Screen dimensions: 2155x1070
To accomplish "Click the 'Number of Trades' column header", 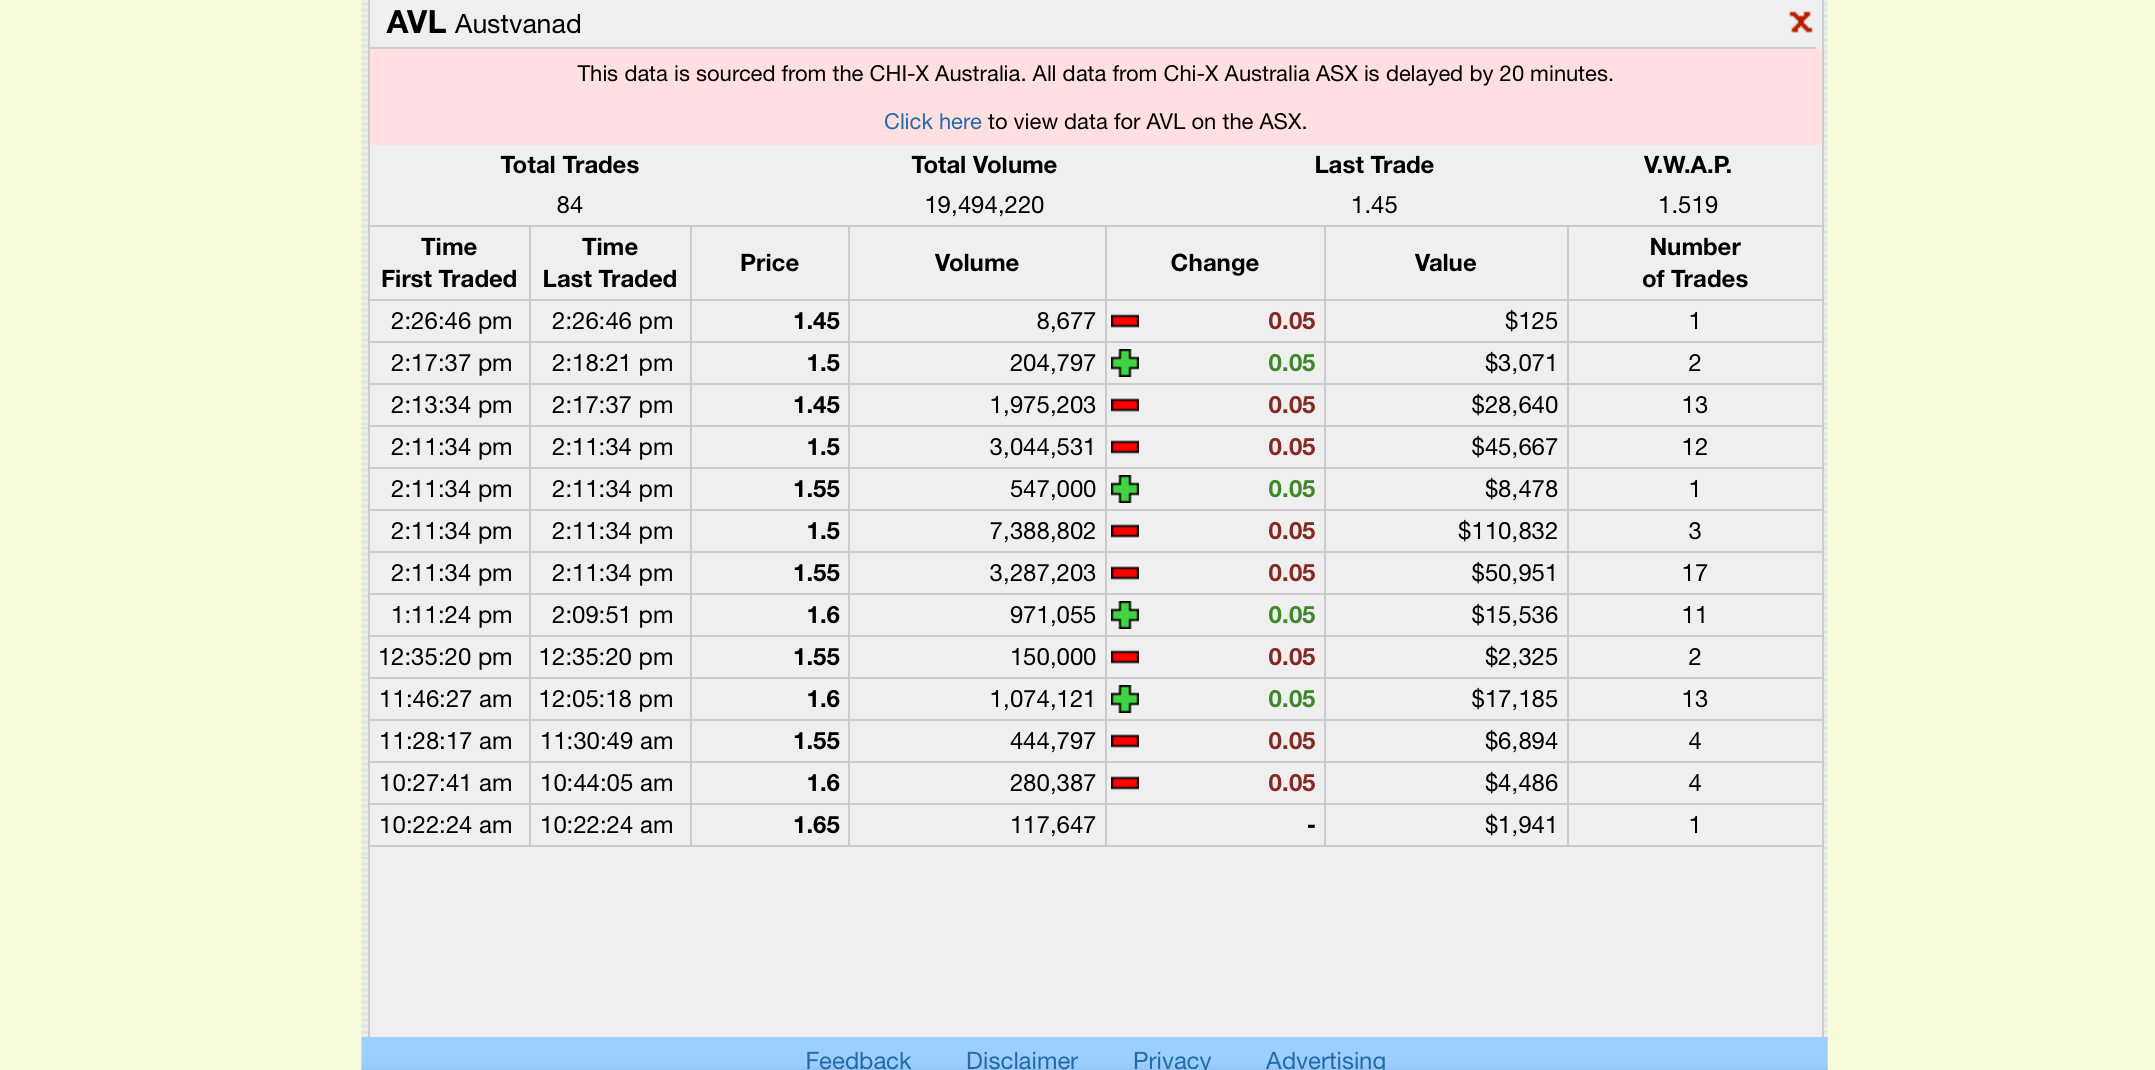I will [1695, 263].
